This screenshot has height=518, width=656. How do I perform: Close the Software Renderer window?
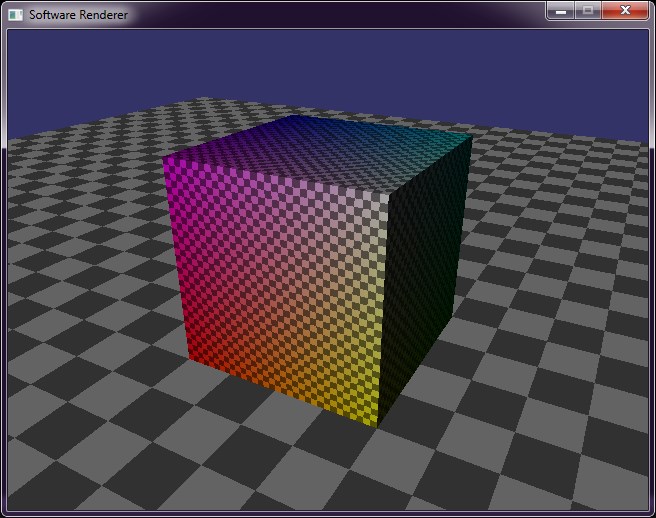point(625,10)
